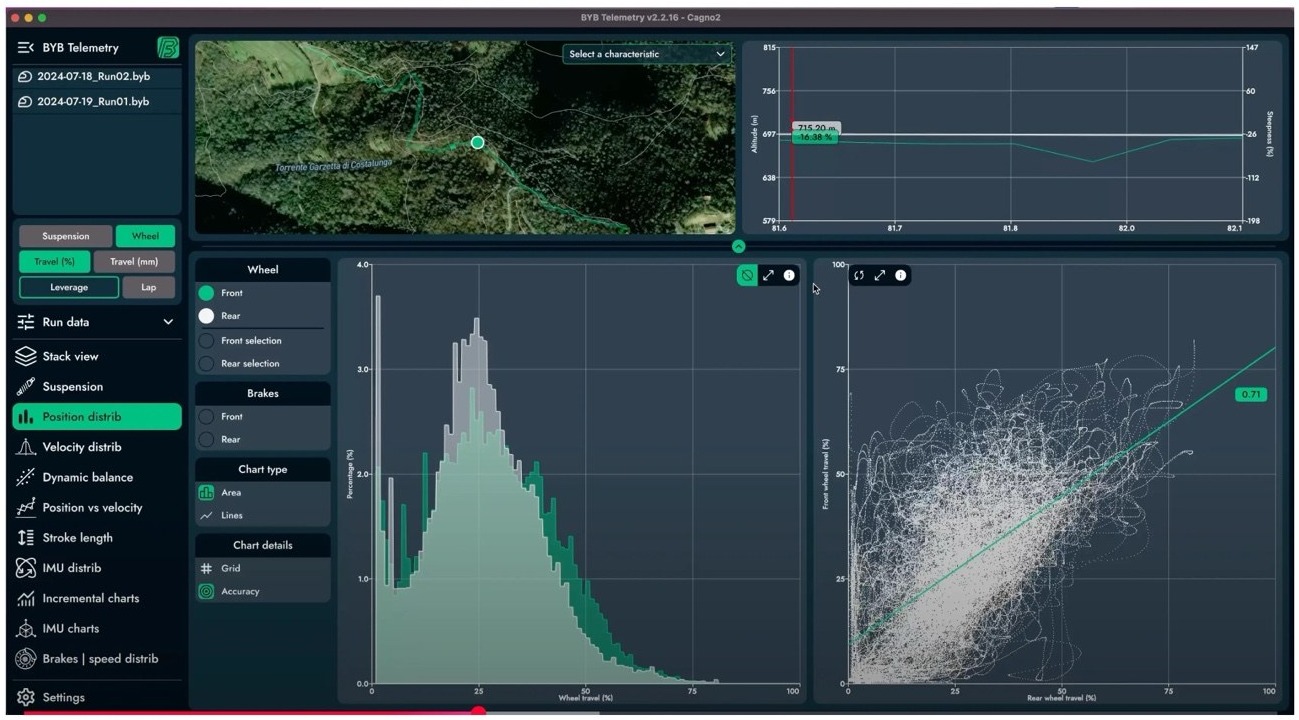Expand the histogram chart to fullscreen
Screen dimensions: 1299x720
pyautogui.click(x=768, y=275)
